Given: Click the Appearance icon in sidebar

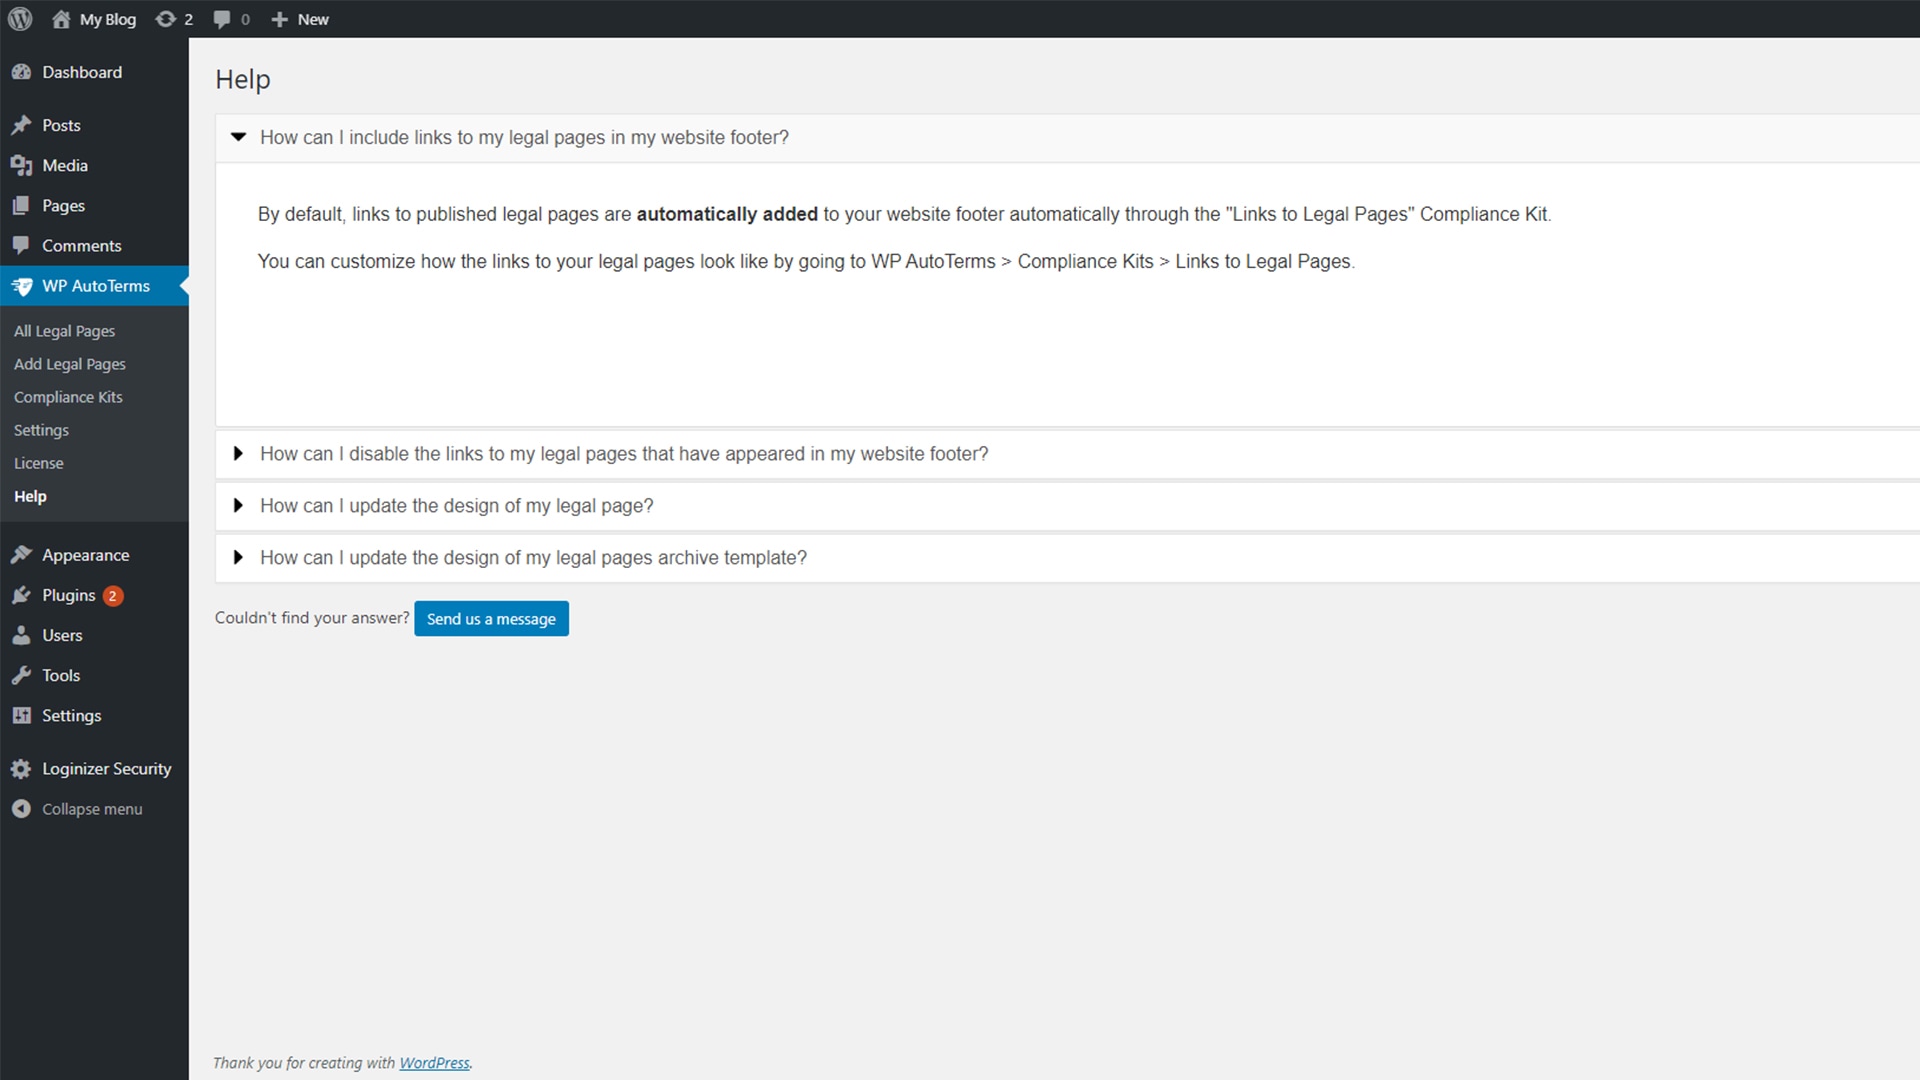Looking at the screenshot, I should (x=21, y=554).
